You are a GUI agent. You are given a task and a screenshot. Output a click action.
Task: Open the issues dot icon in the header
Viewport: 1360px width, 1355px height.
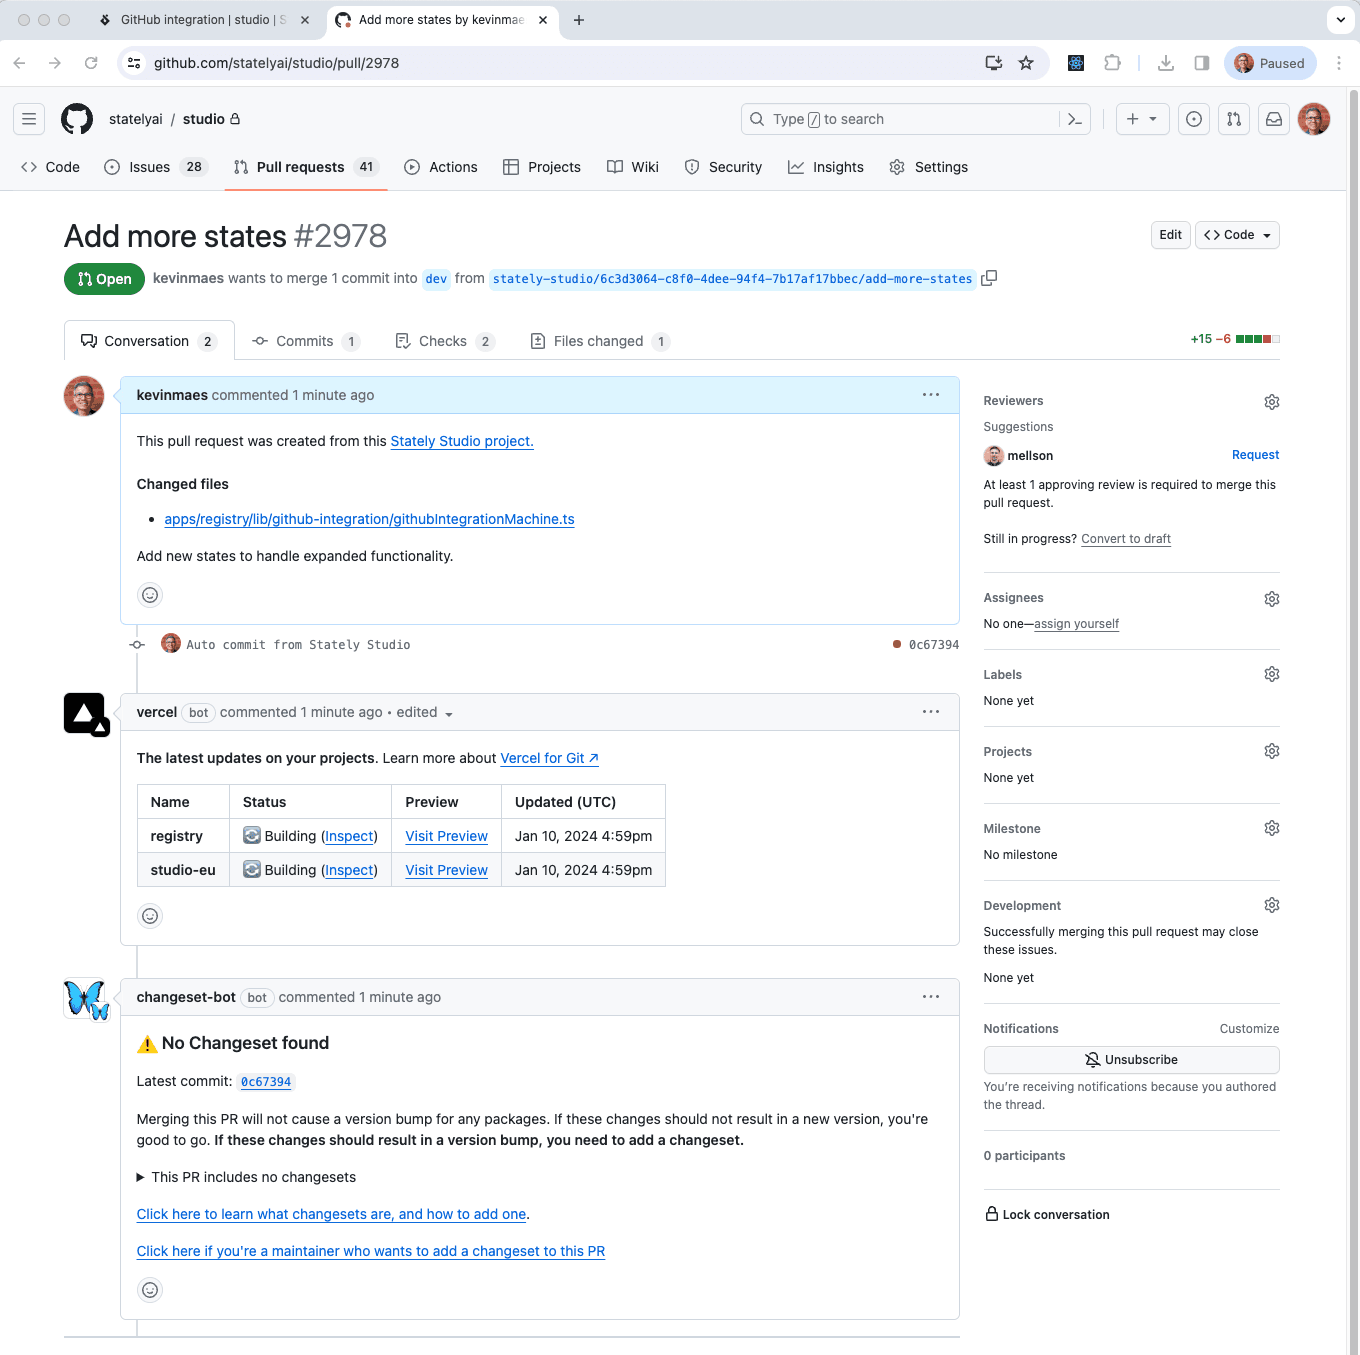pyautogui.click(x=1193, y=118)
